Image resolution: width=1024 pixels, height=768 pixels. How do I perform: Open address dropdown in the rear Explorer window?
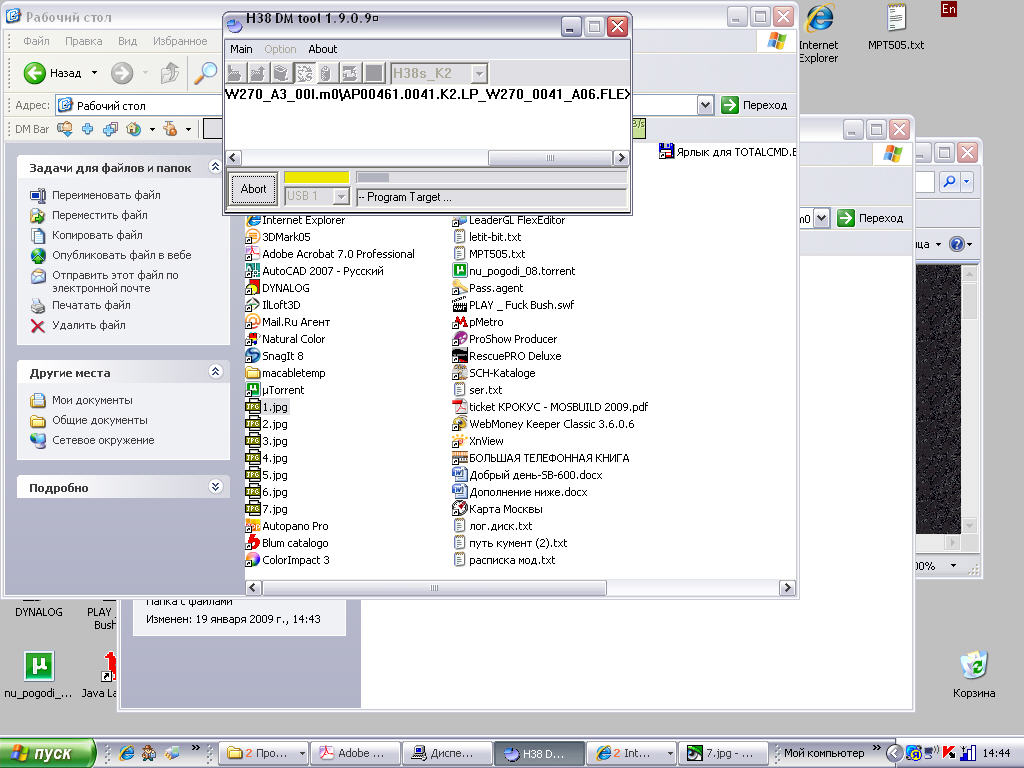click(x=822, y=218)
